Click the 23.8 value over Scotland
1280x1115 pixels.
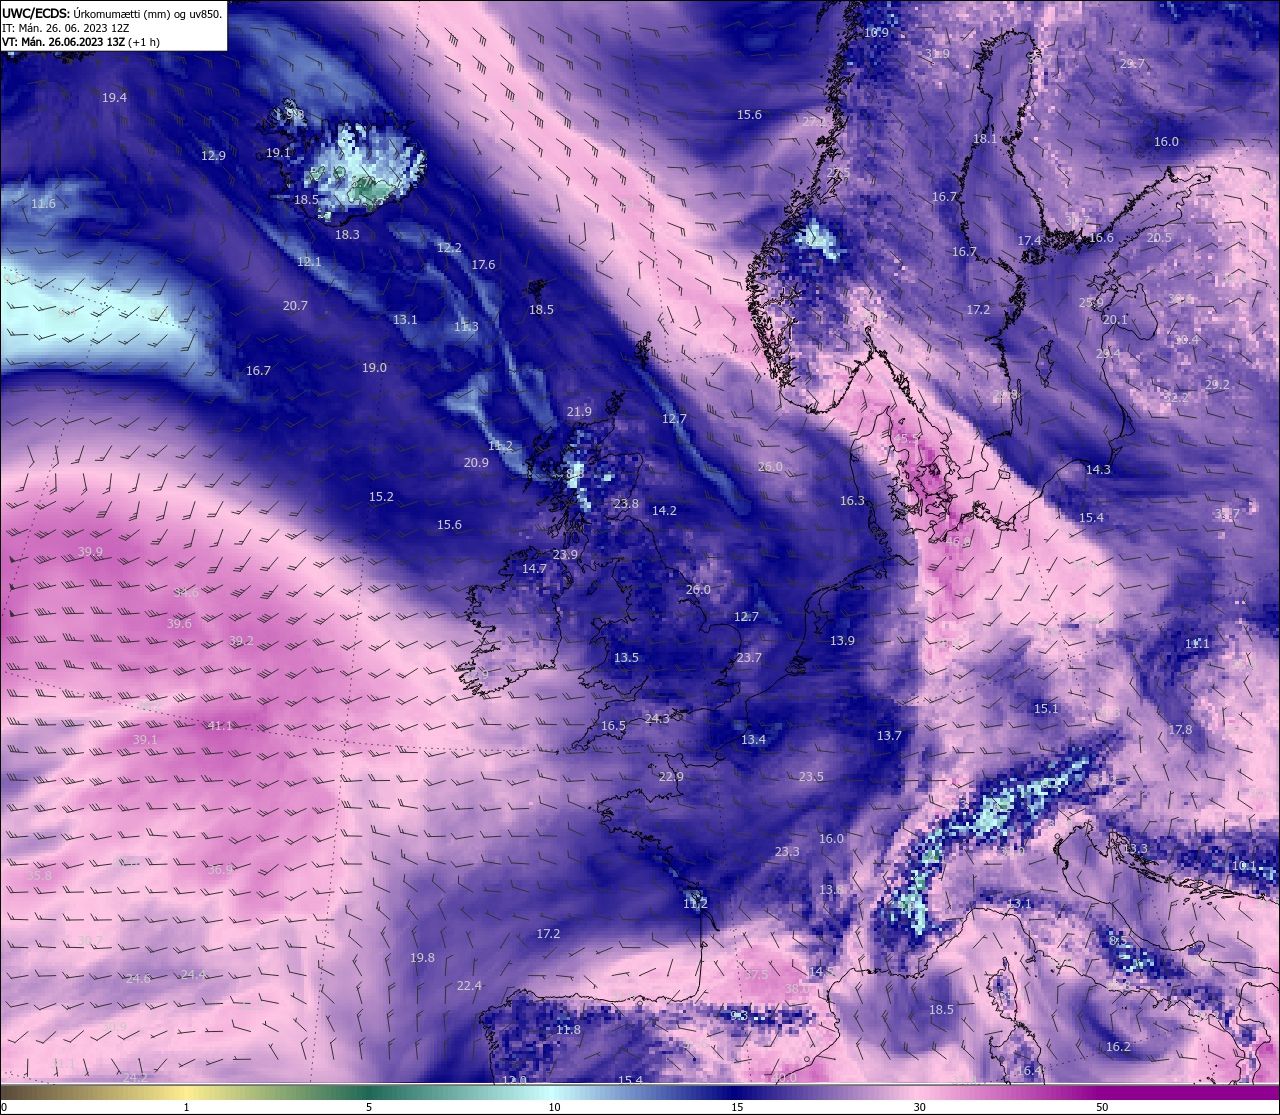tap(626, 504)
